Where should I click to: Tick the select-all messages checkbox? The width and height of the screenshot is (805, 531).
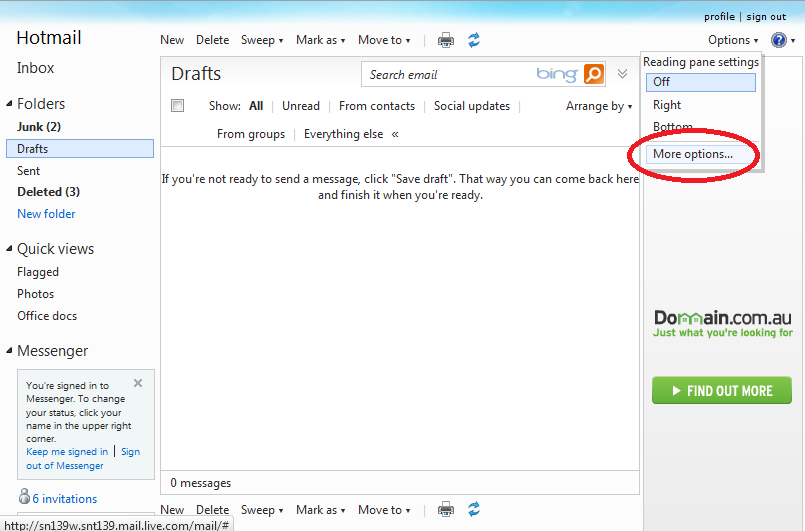[x=178, y=106]
